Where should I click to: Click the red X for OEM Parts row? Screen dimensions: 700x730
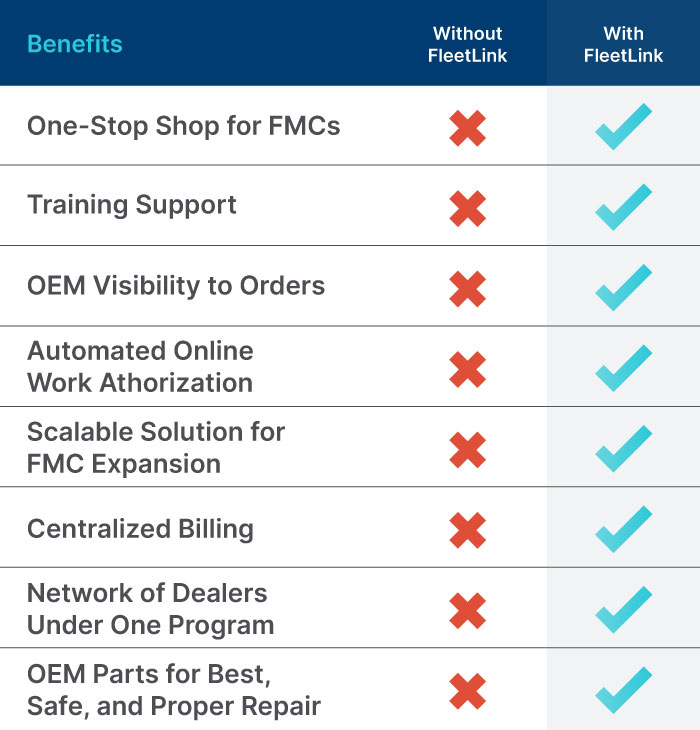(467, 691)
